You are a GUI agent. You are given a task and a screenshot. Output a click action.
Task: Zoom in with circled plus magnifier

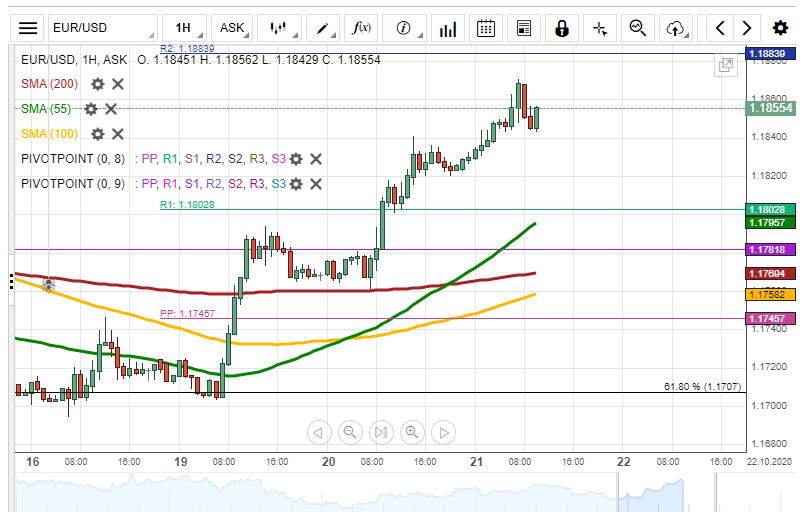point(412,432)
